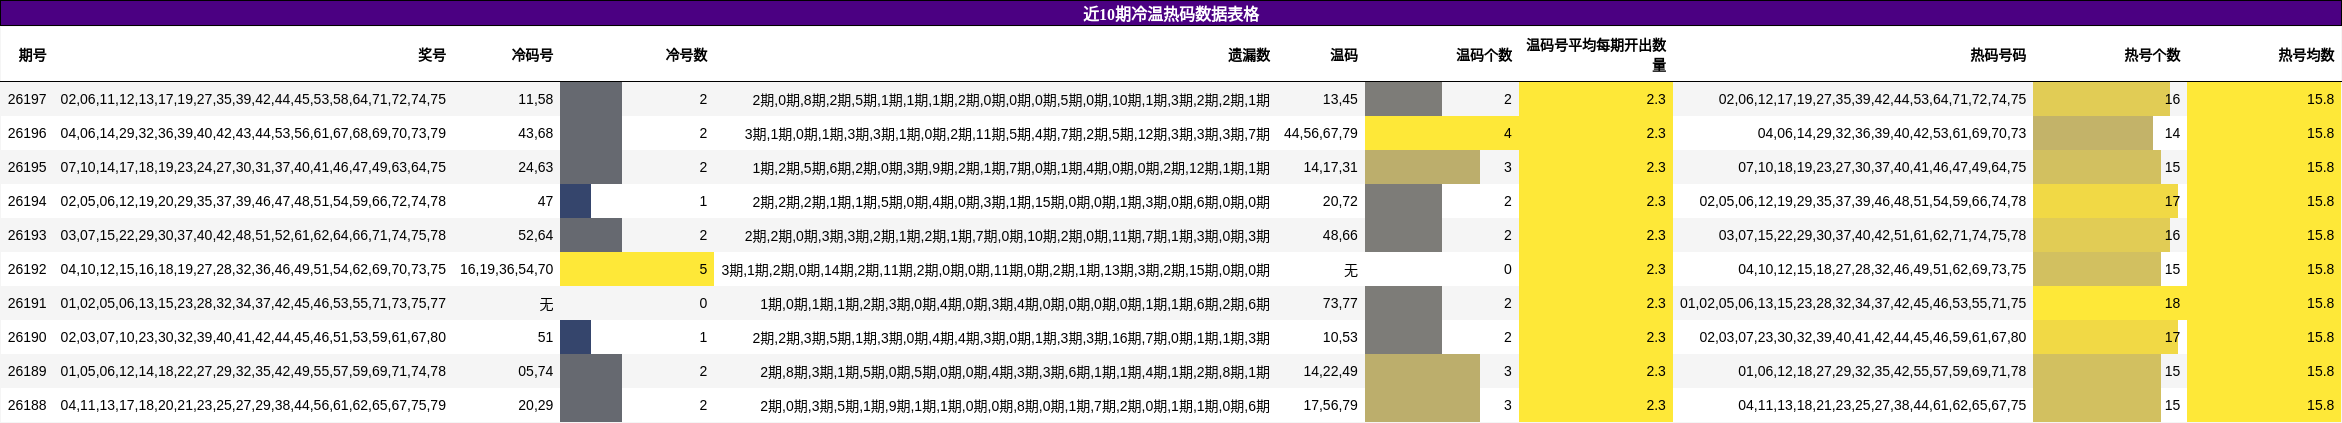This screenshot has width=2342, height=423.
Task: Select period number 26196
Action: click(x=27, y=133)
